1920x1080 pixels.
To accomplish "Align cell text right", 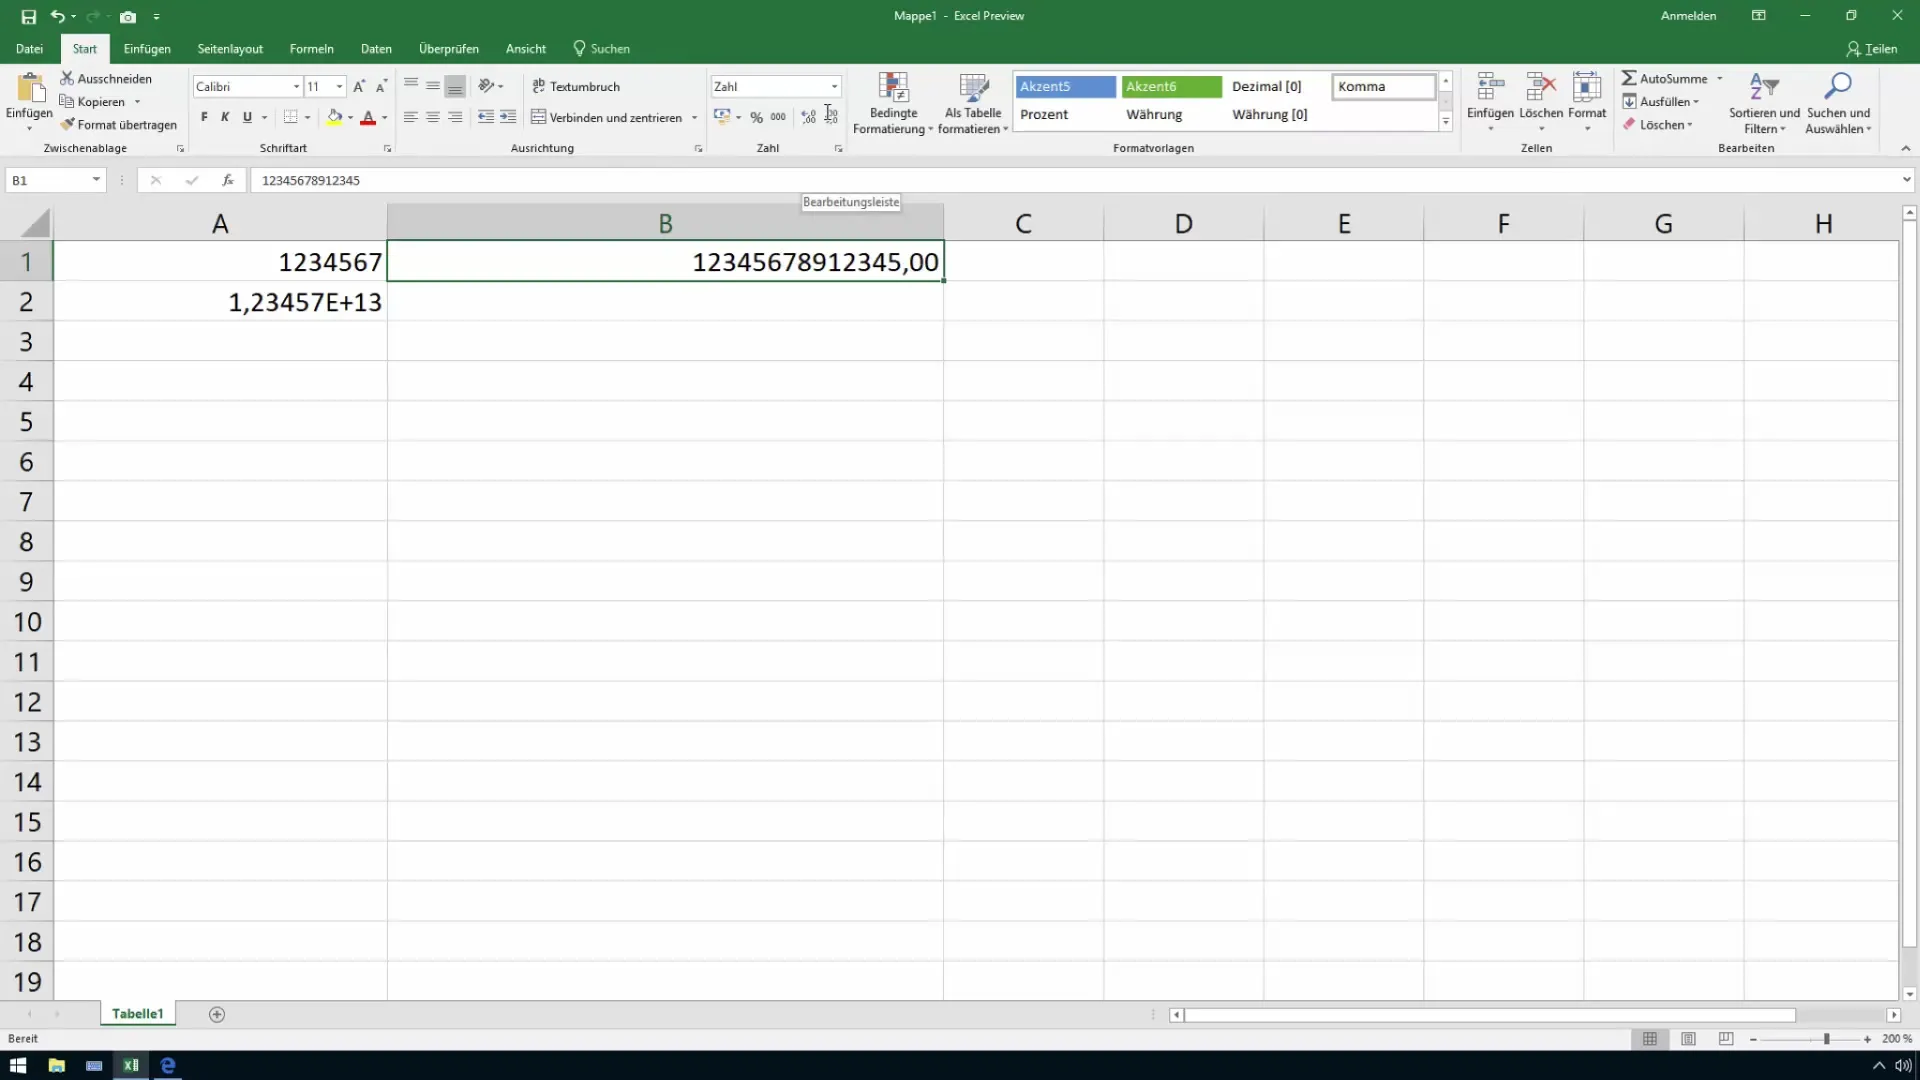I will [x=455, y=117].
